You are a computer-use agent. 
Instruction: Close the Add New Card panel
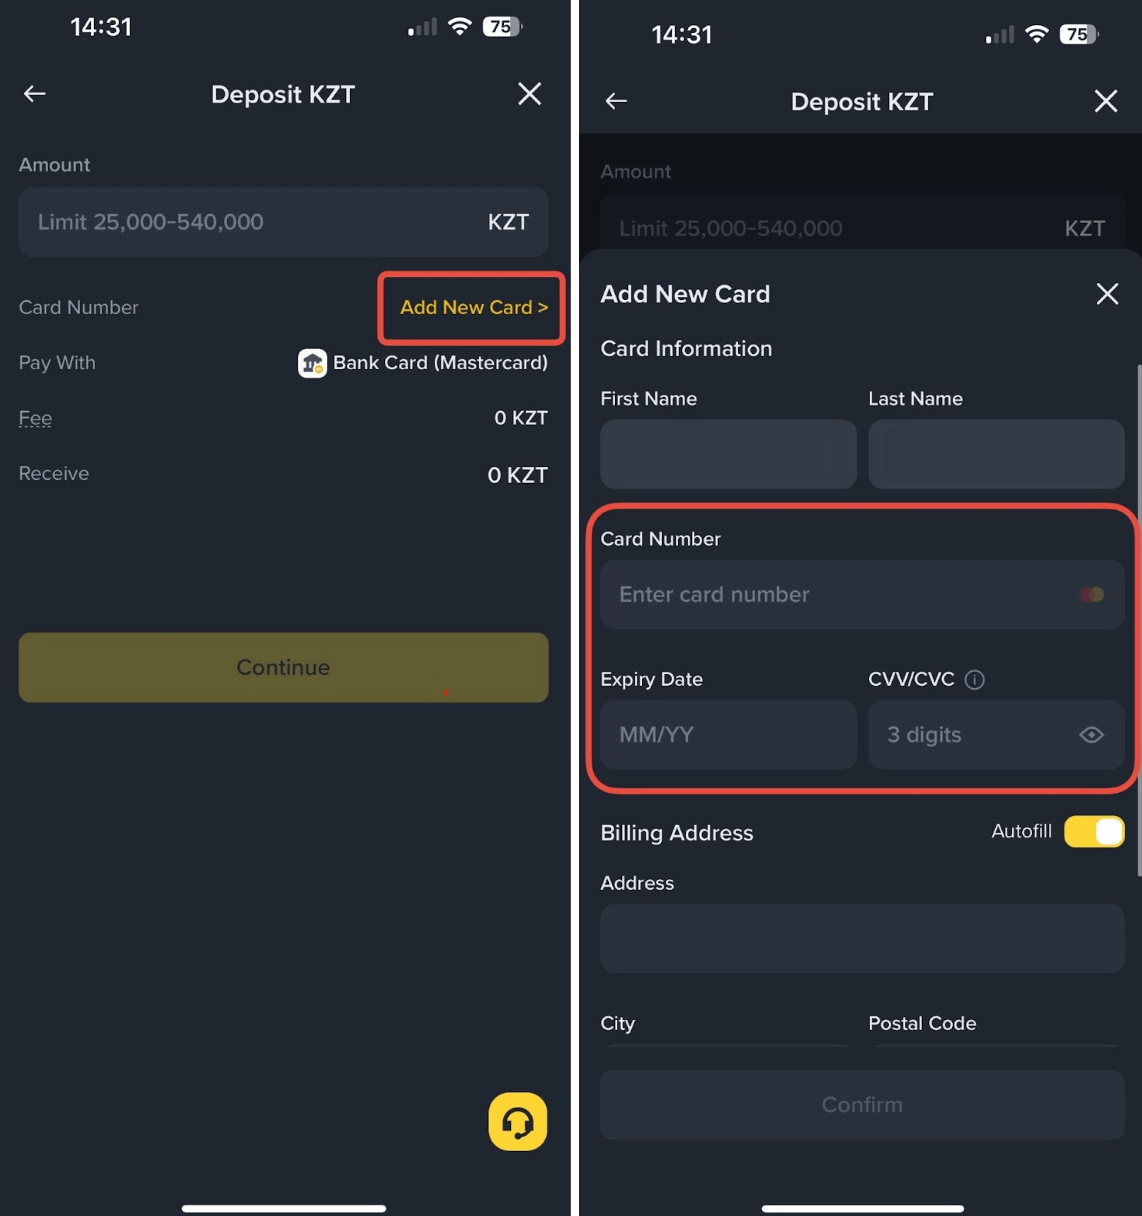[x=1107, y=294]
